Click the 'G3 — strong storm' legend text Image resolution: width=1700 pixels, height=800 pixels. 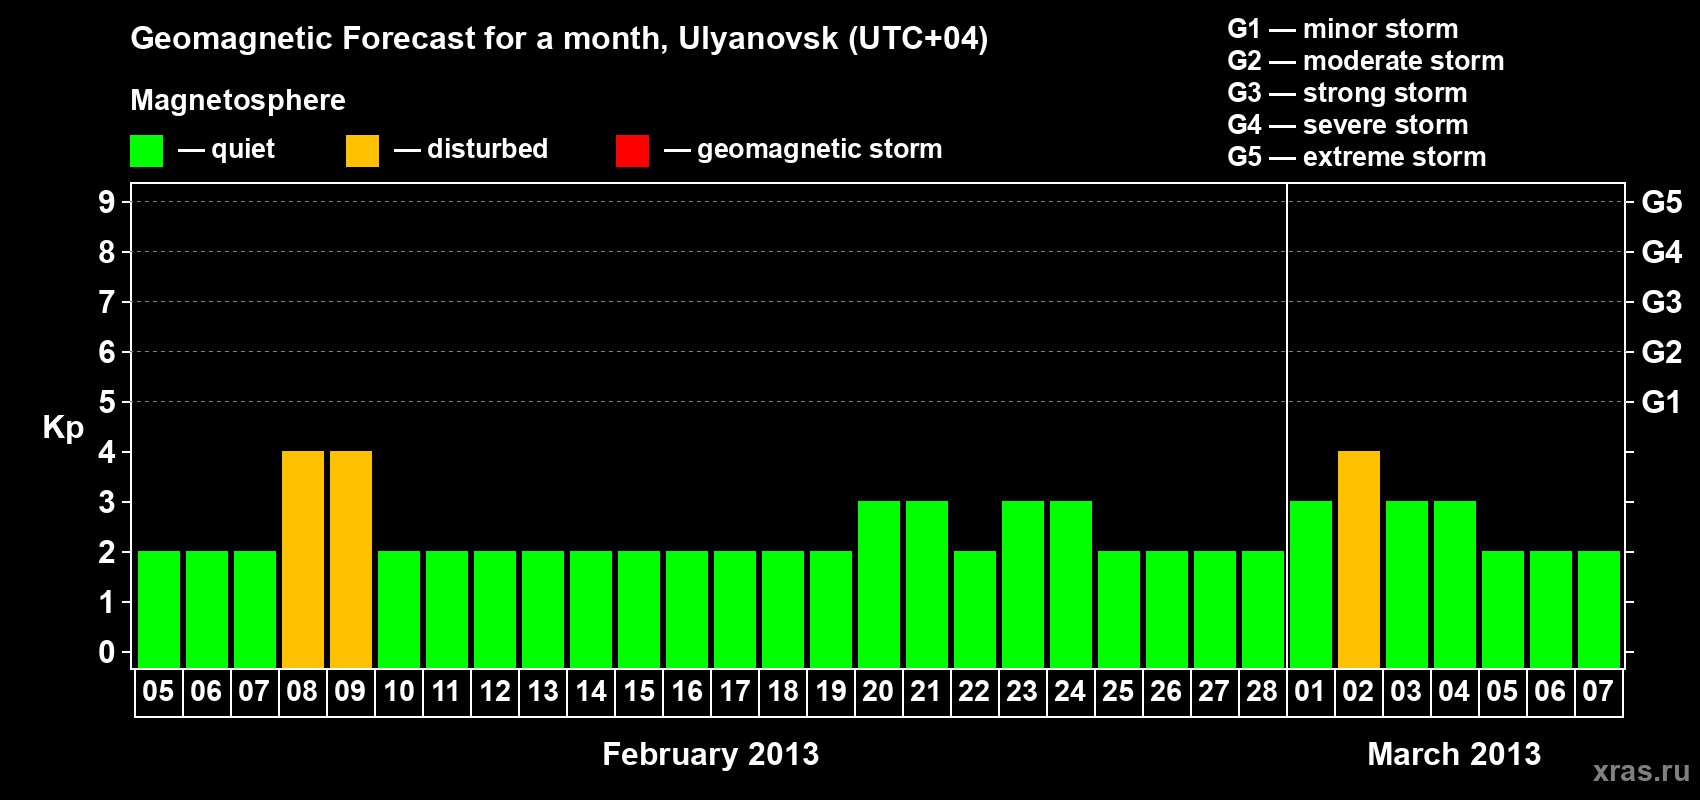(1347, 93)
